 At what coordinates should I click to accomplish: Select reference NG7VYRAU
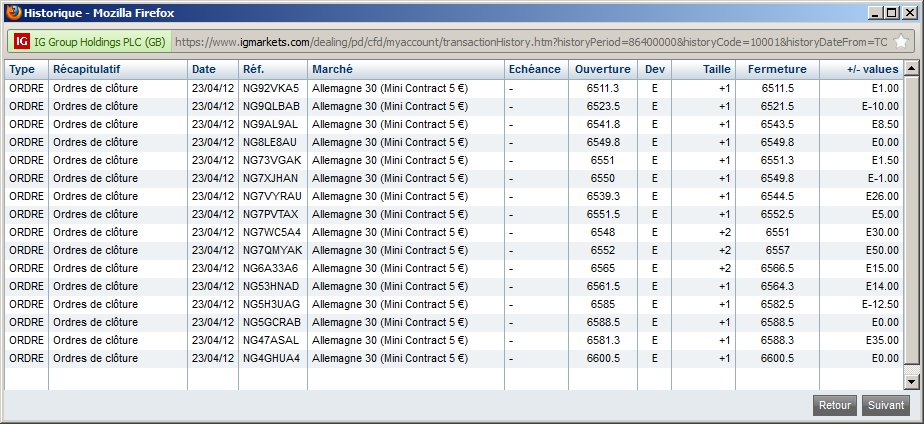pos(272,196)
